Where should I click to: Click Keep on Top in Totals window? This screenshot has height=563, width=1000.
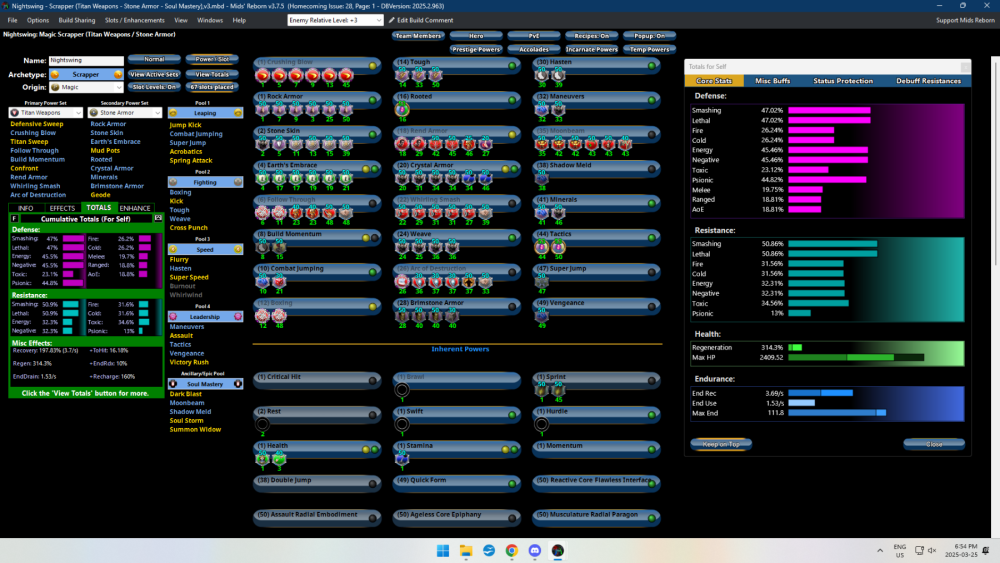pos(721,444)
